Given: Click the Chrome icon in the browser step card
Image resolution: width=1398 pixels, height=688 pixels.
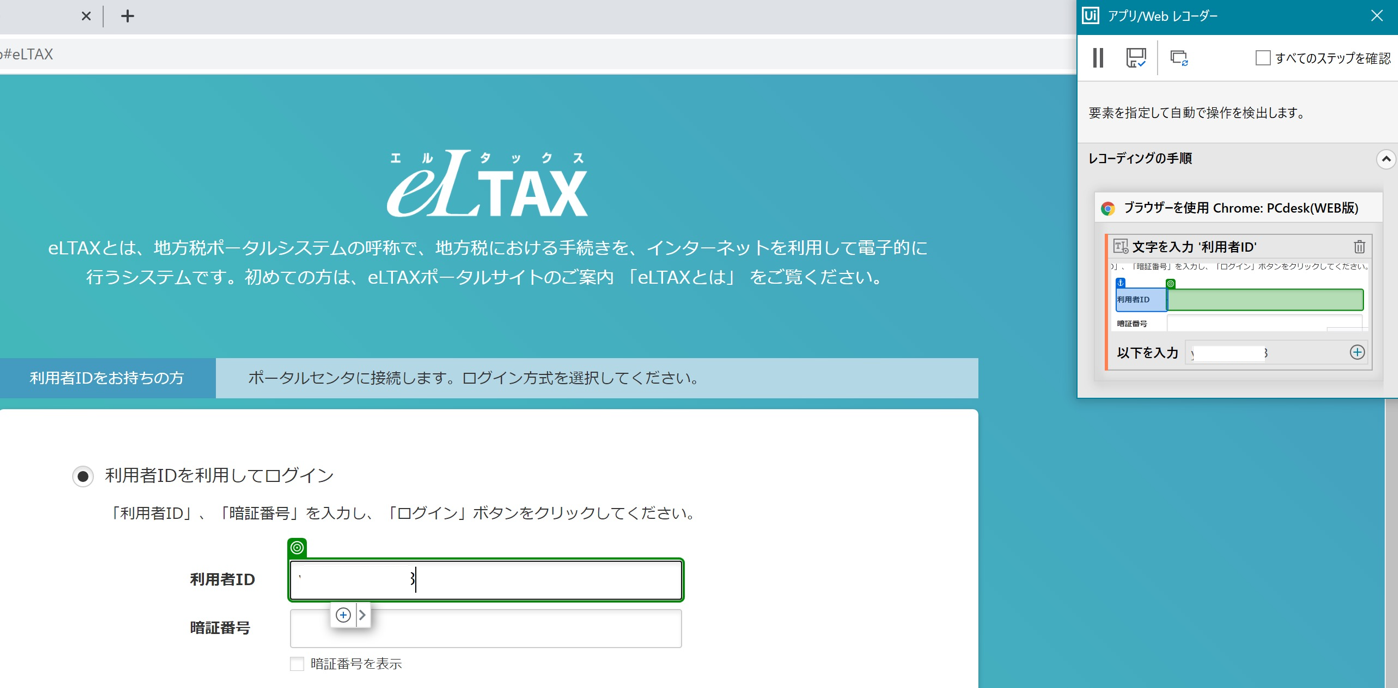Looking at the screenshot, I should (1108, 208).
